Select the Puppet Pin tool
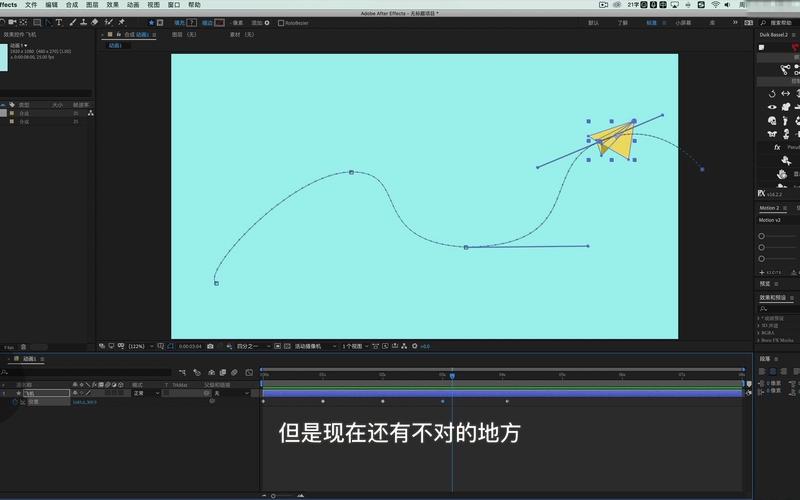Viewport: 800px width, 500px height. (121, 22)
